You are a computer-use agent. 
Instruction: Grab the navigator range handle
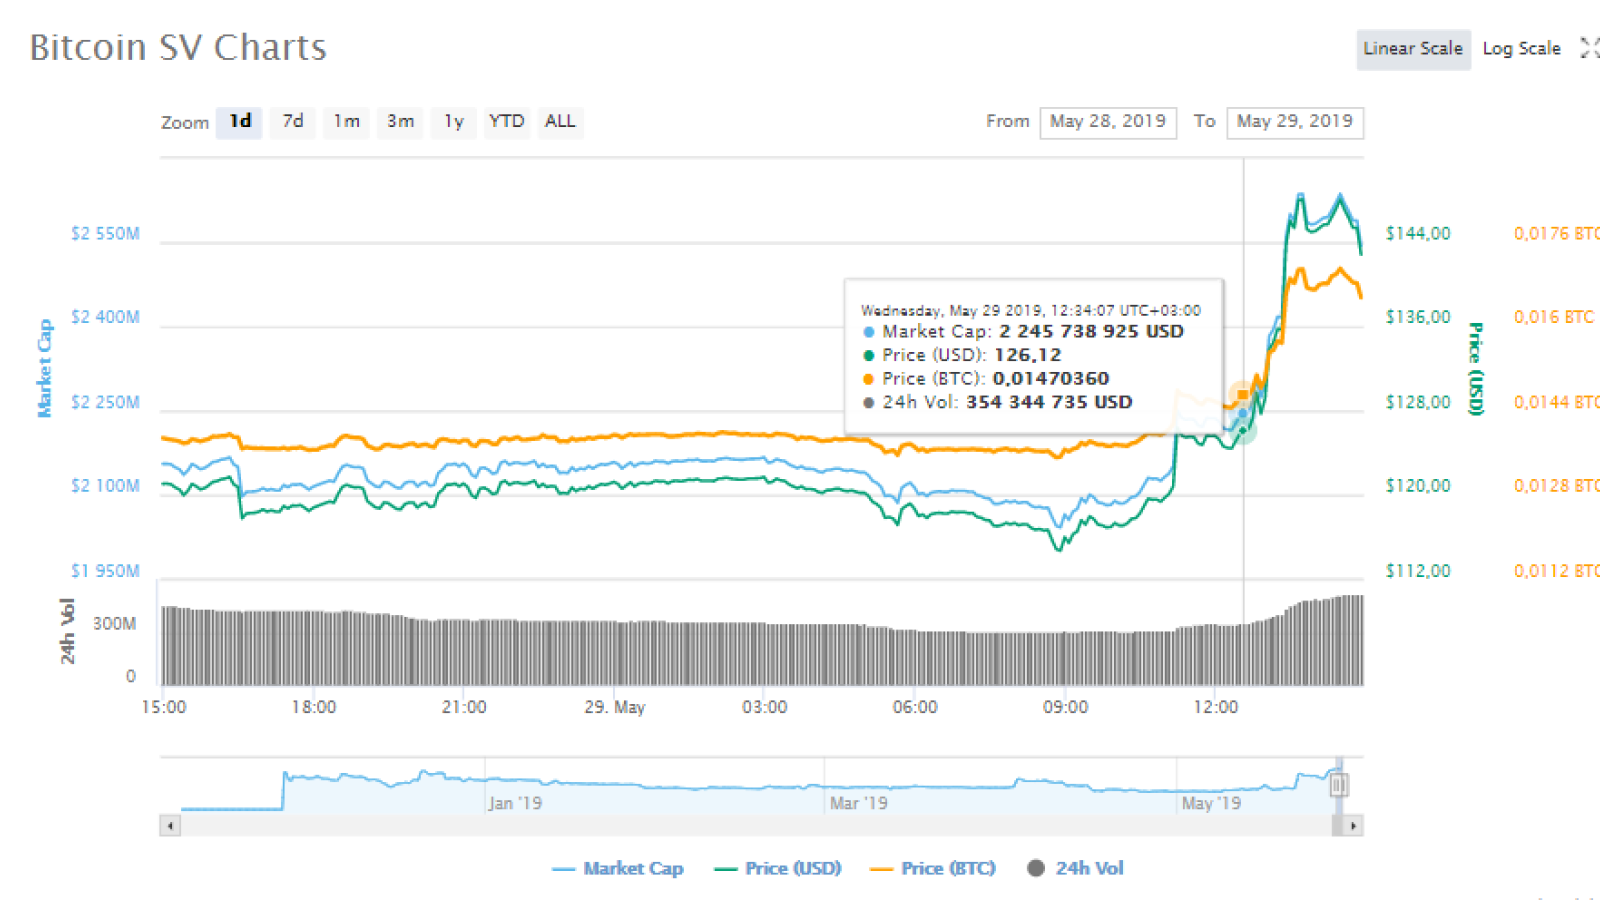(1339, 785)
